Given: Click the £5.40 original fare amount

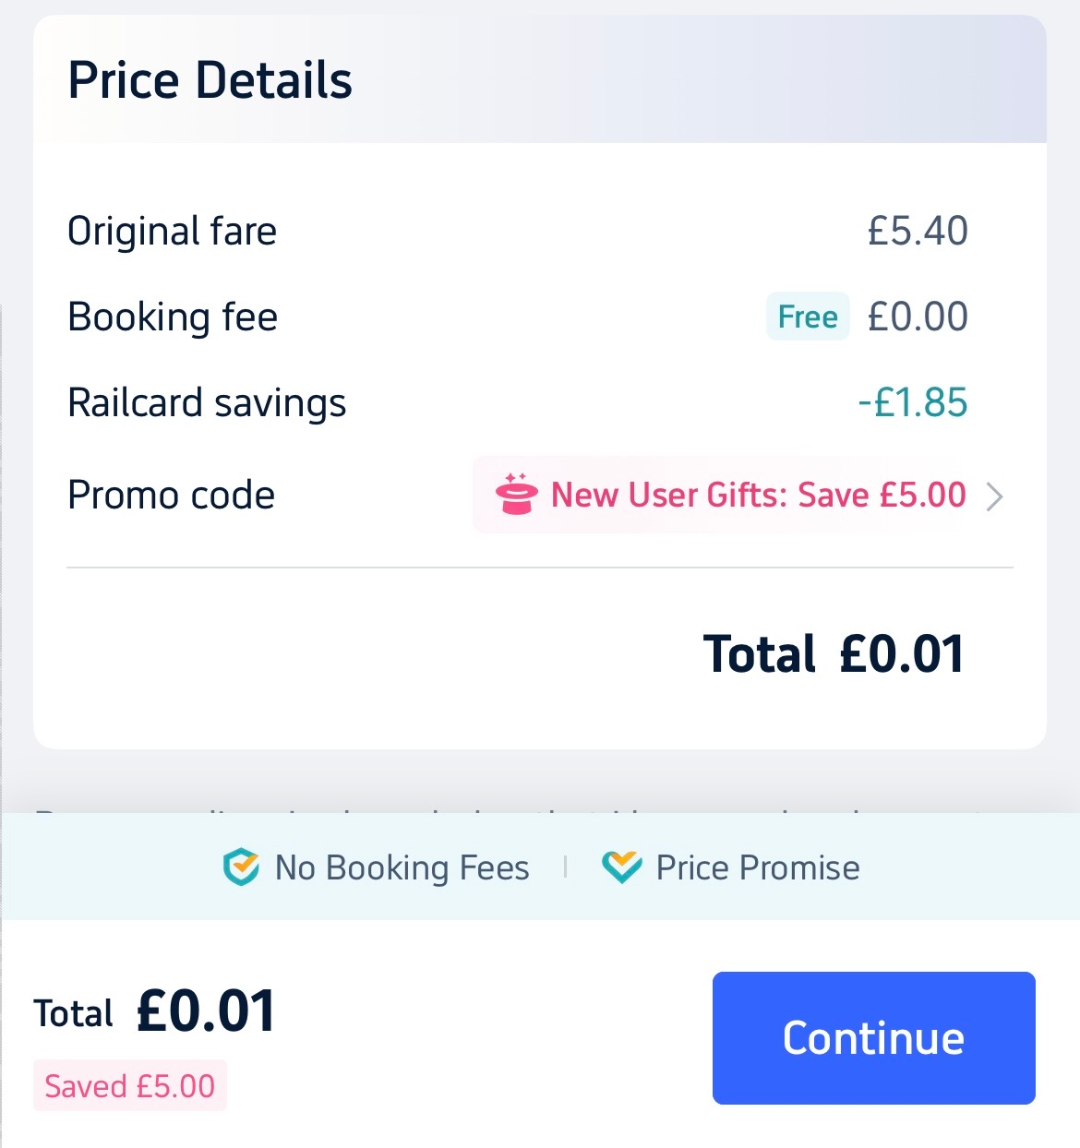Looking at the screenshot, I should [x=917, y=231].
